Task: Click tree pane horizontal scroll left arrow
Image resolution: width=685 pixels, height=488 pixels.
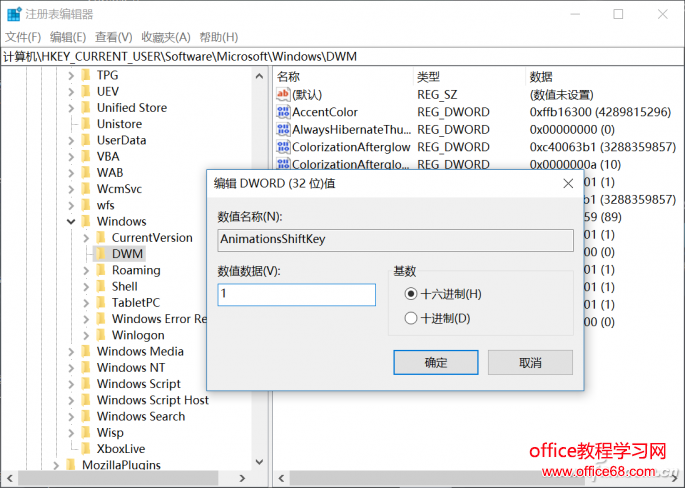Action: click(9, 478)
